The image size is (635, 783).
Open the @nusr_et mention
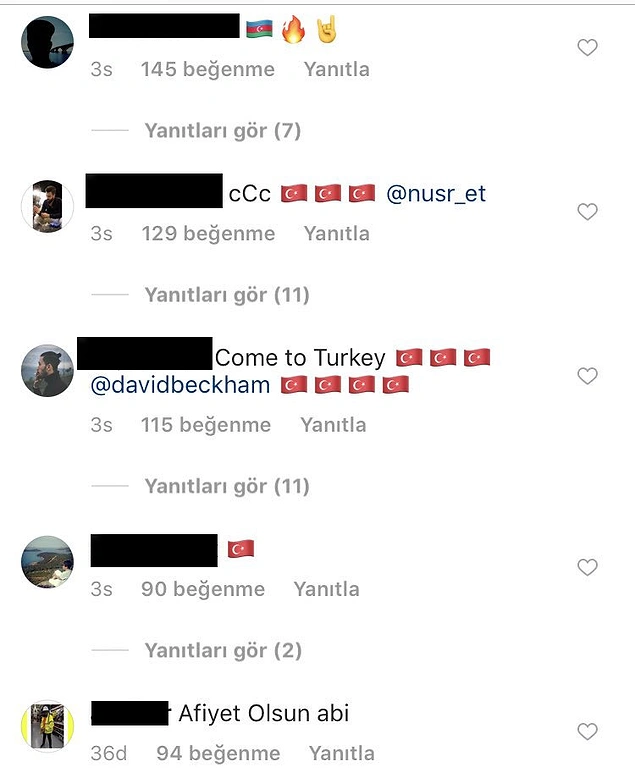click(436, 194)
